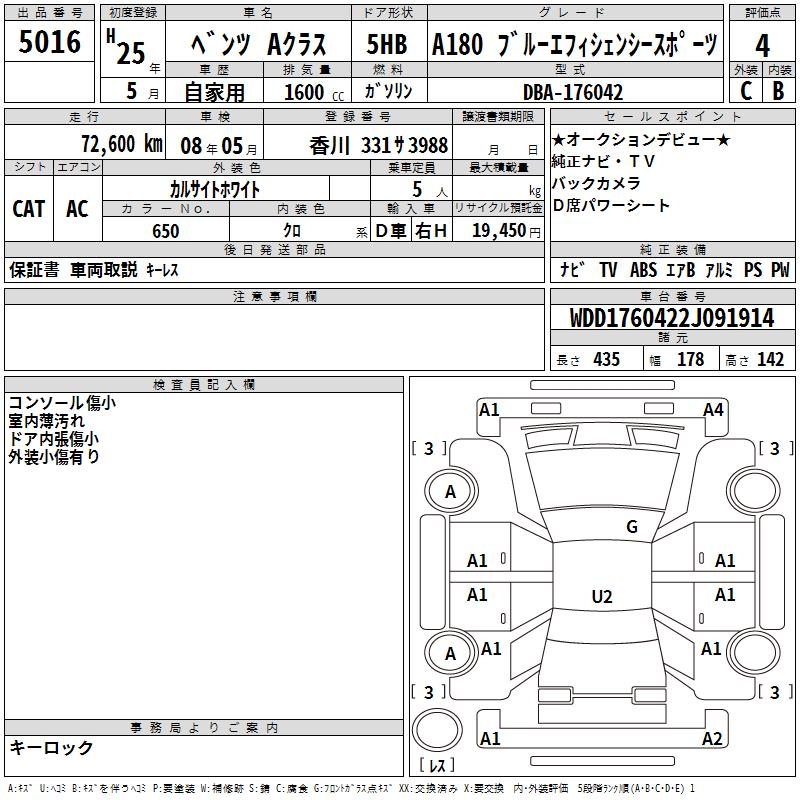Select the equipment code ABS
Screen dimensions: 800x800
coord(643,270)
